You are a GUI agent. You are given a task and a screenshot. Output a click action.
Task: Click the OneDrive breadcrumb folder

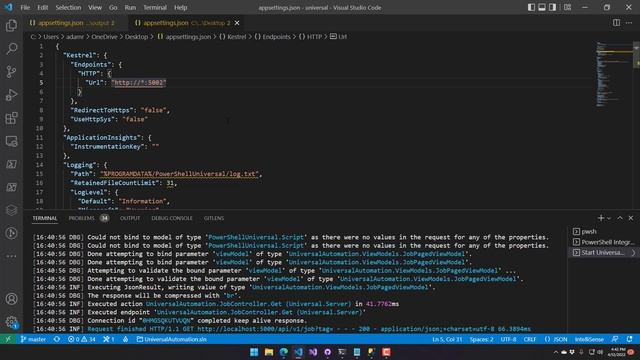point(104,37)
